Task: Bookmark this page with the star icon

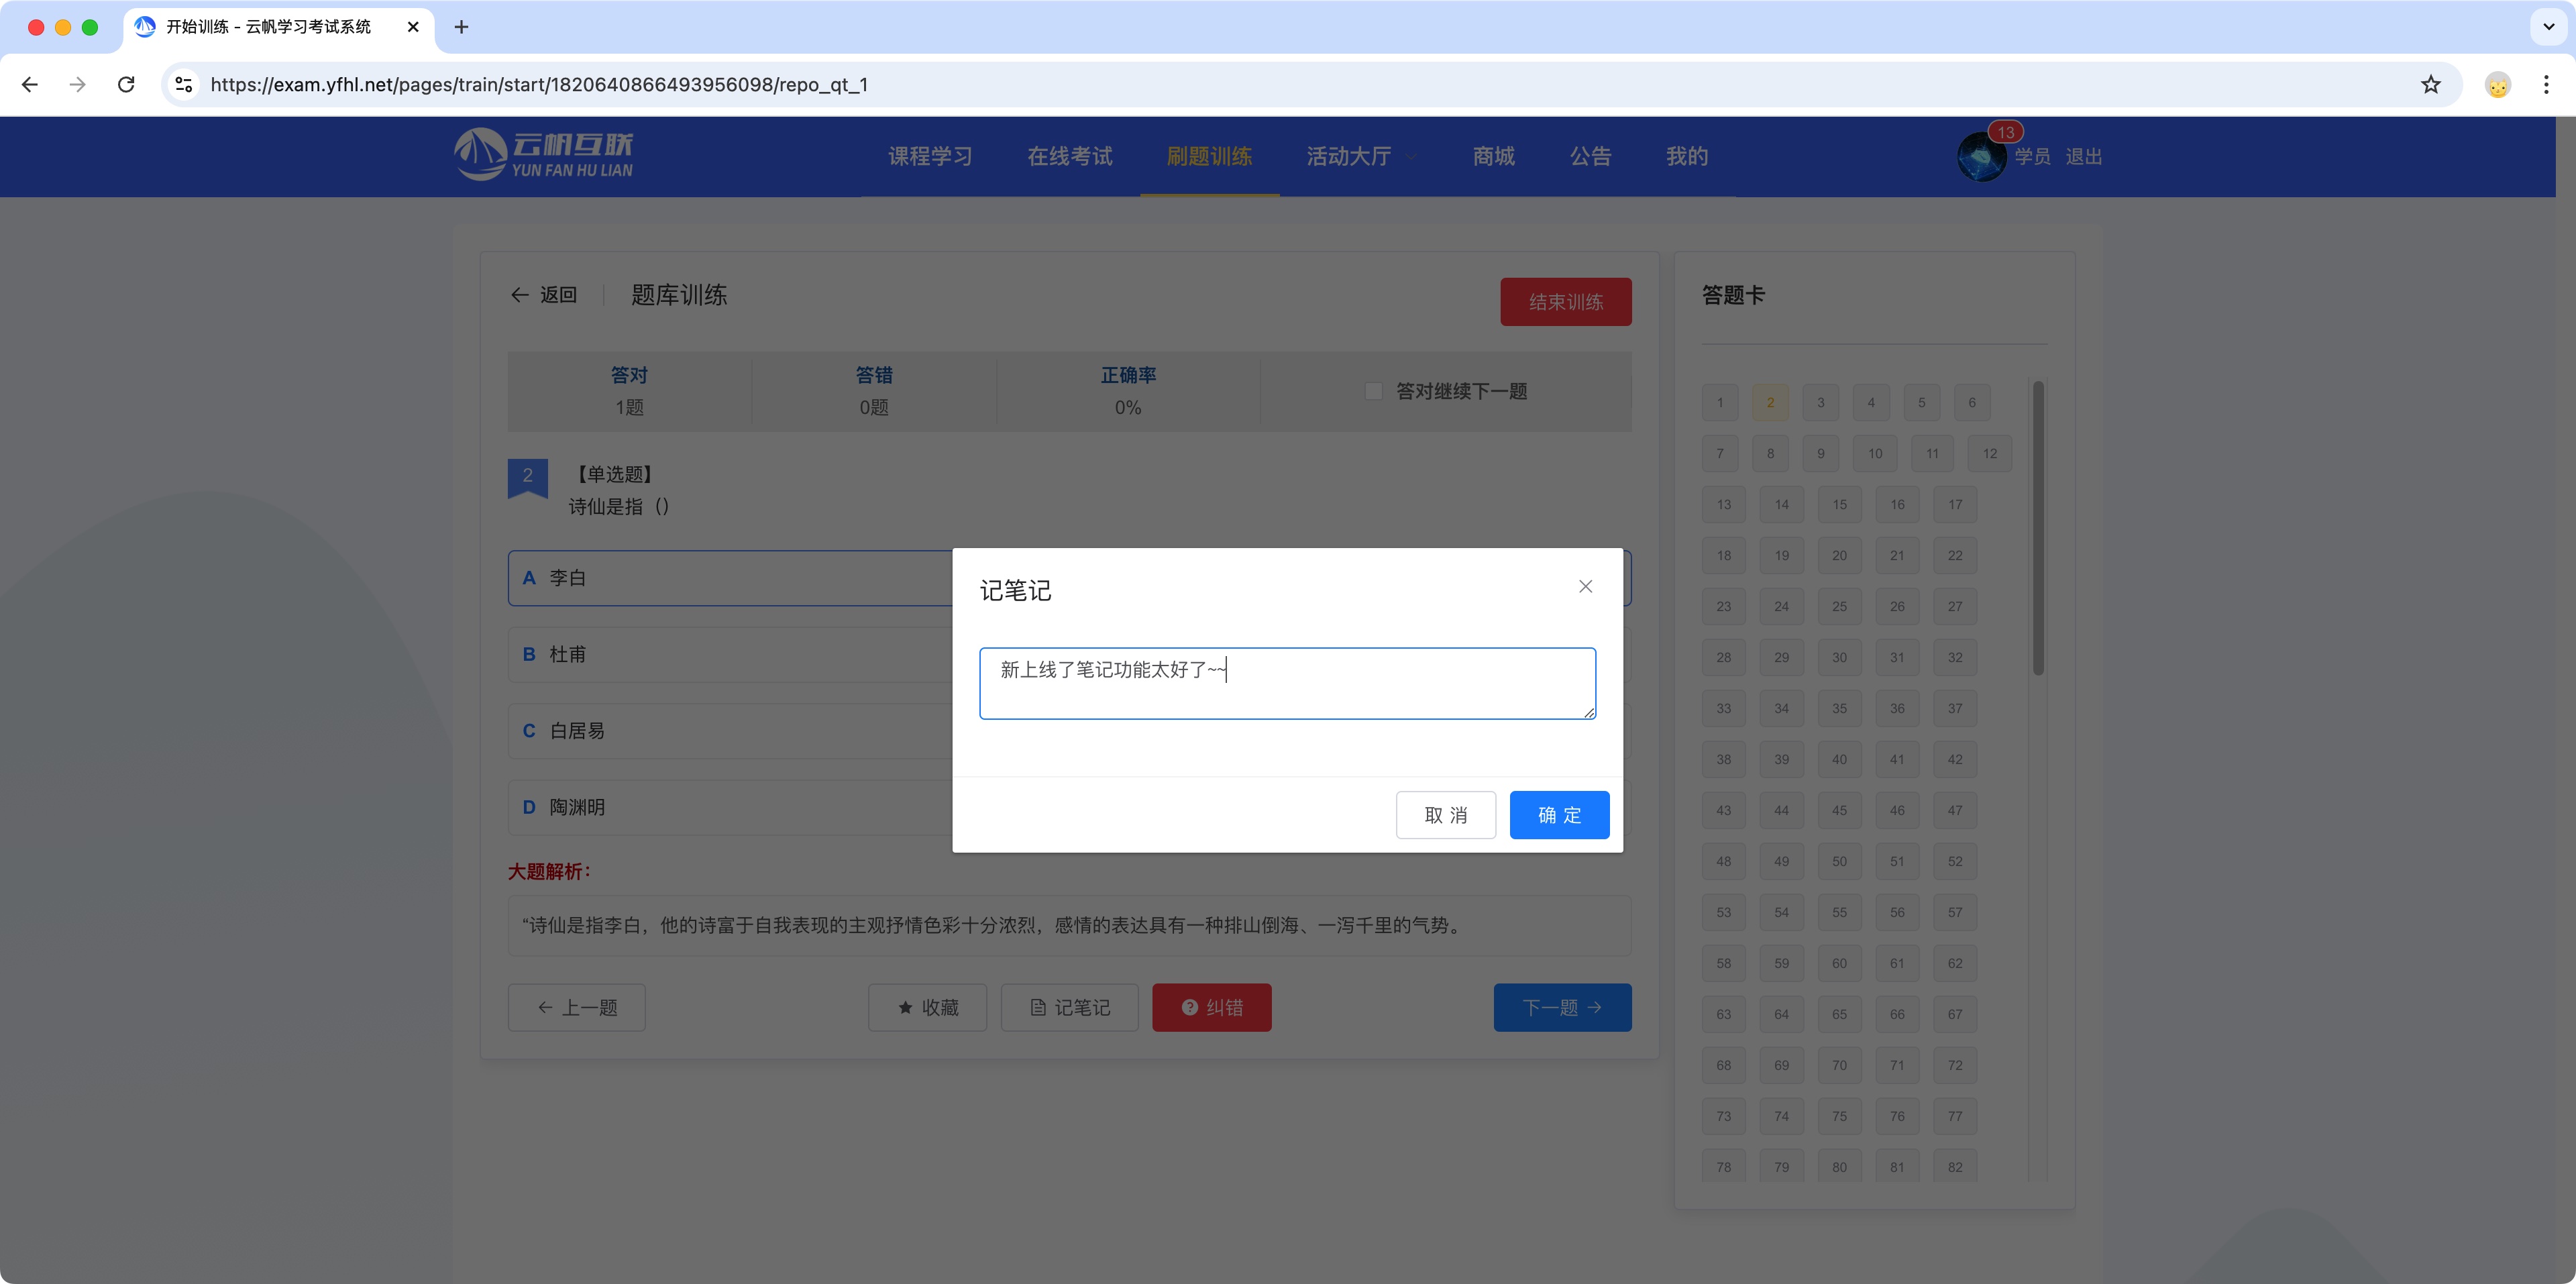Action: [x=2430, y=85]
